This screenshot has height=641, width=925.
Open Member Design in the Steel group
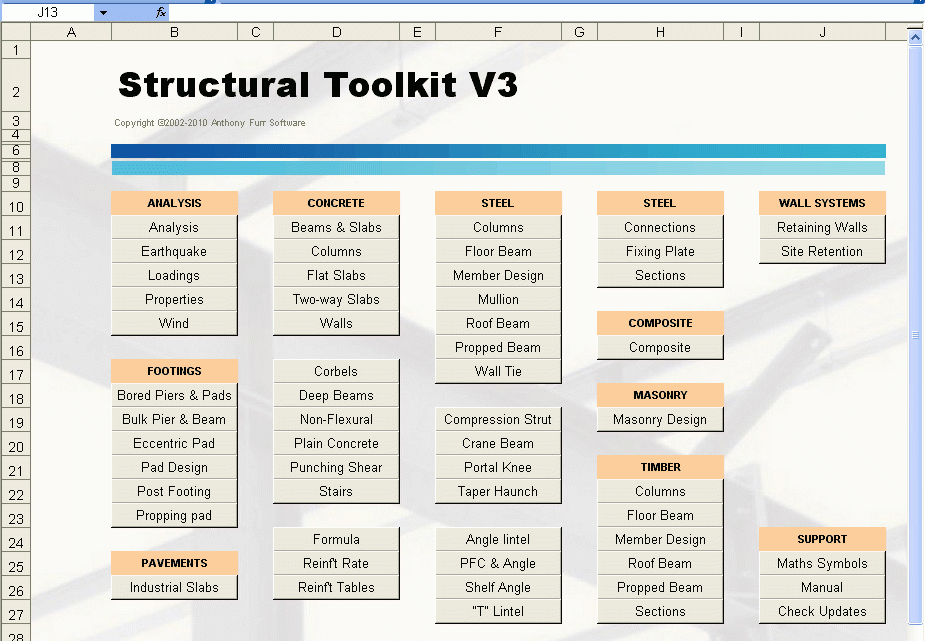498,275
